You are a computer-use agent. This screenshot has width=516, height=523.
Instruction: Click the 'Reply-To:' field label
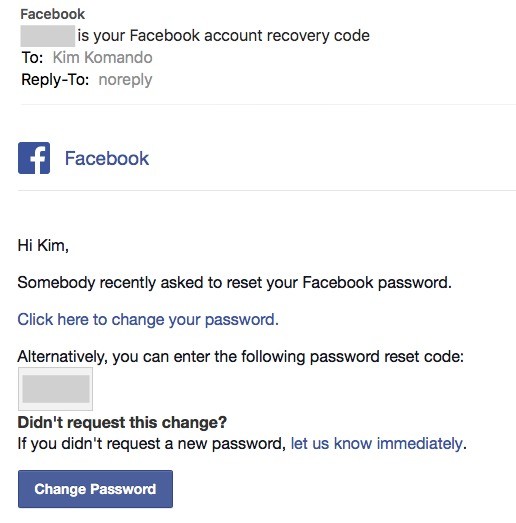(x=55, y=80)
